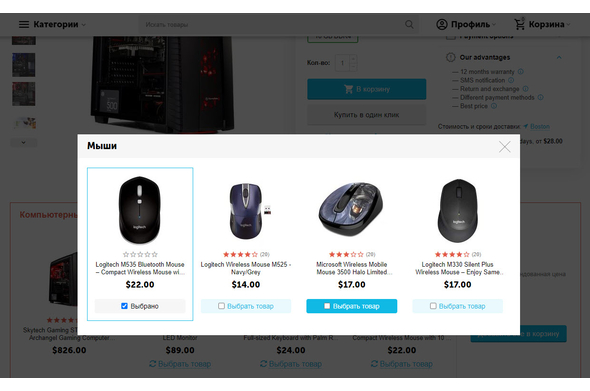Open the Корзина dropdown arrow
Image resolution: width=590 pixels, height=391 pixels.
(568, 24)
